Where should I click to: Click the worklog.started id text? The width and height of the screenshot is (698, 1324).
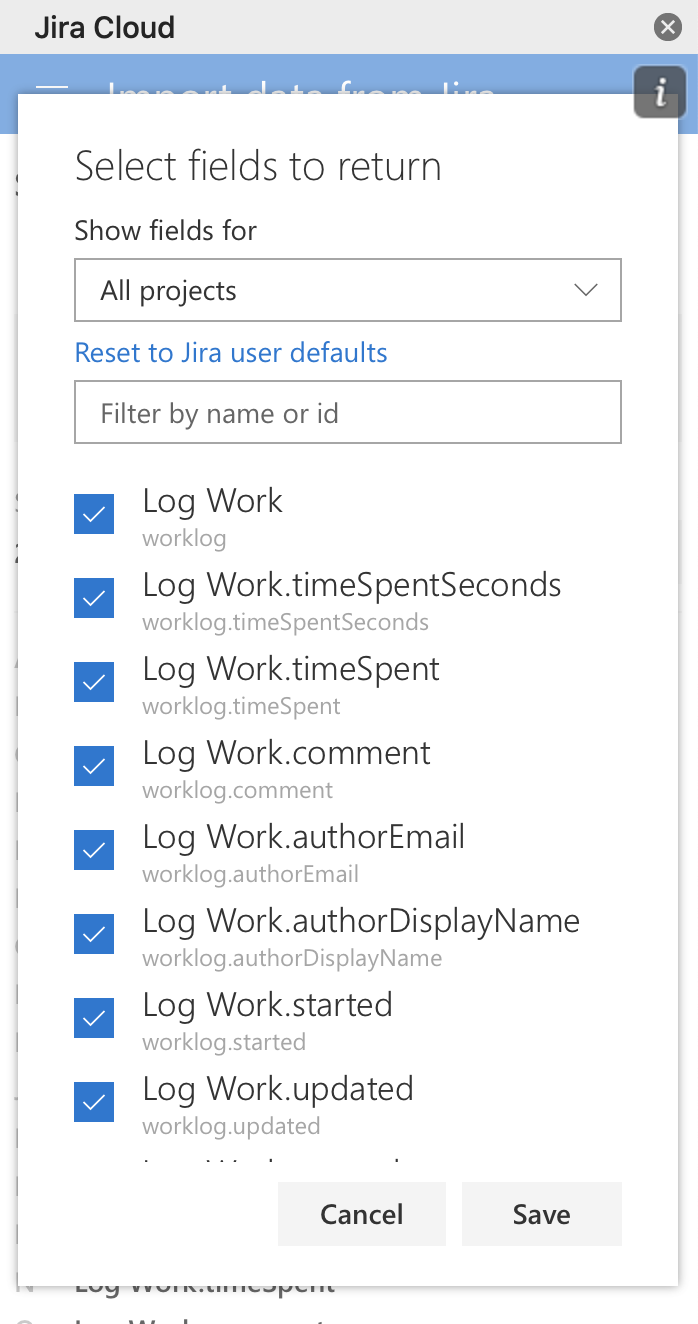tap(224, 1043)
